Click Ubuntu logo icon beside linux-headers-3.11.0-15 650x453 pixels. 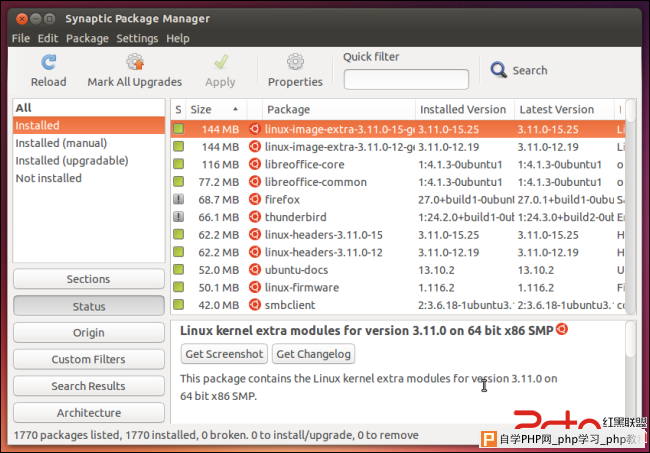[x=255, y=235]
